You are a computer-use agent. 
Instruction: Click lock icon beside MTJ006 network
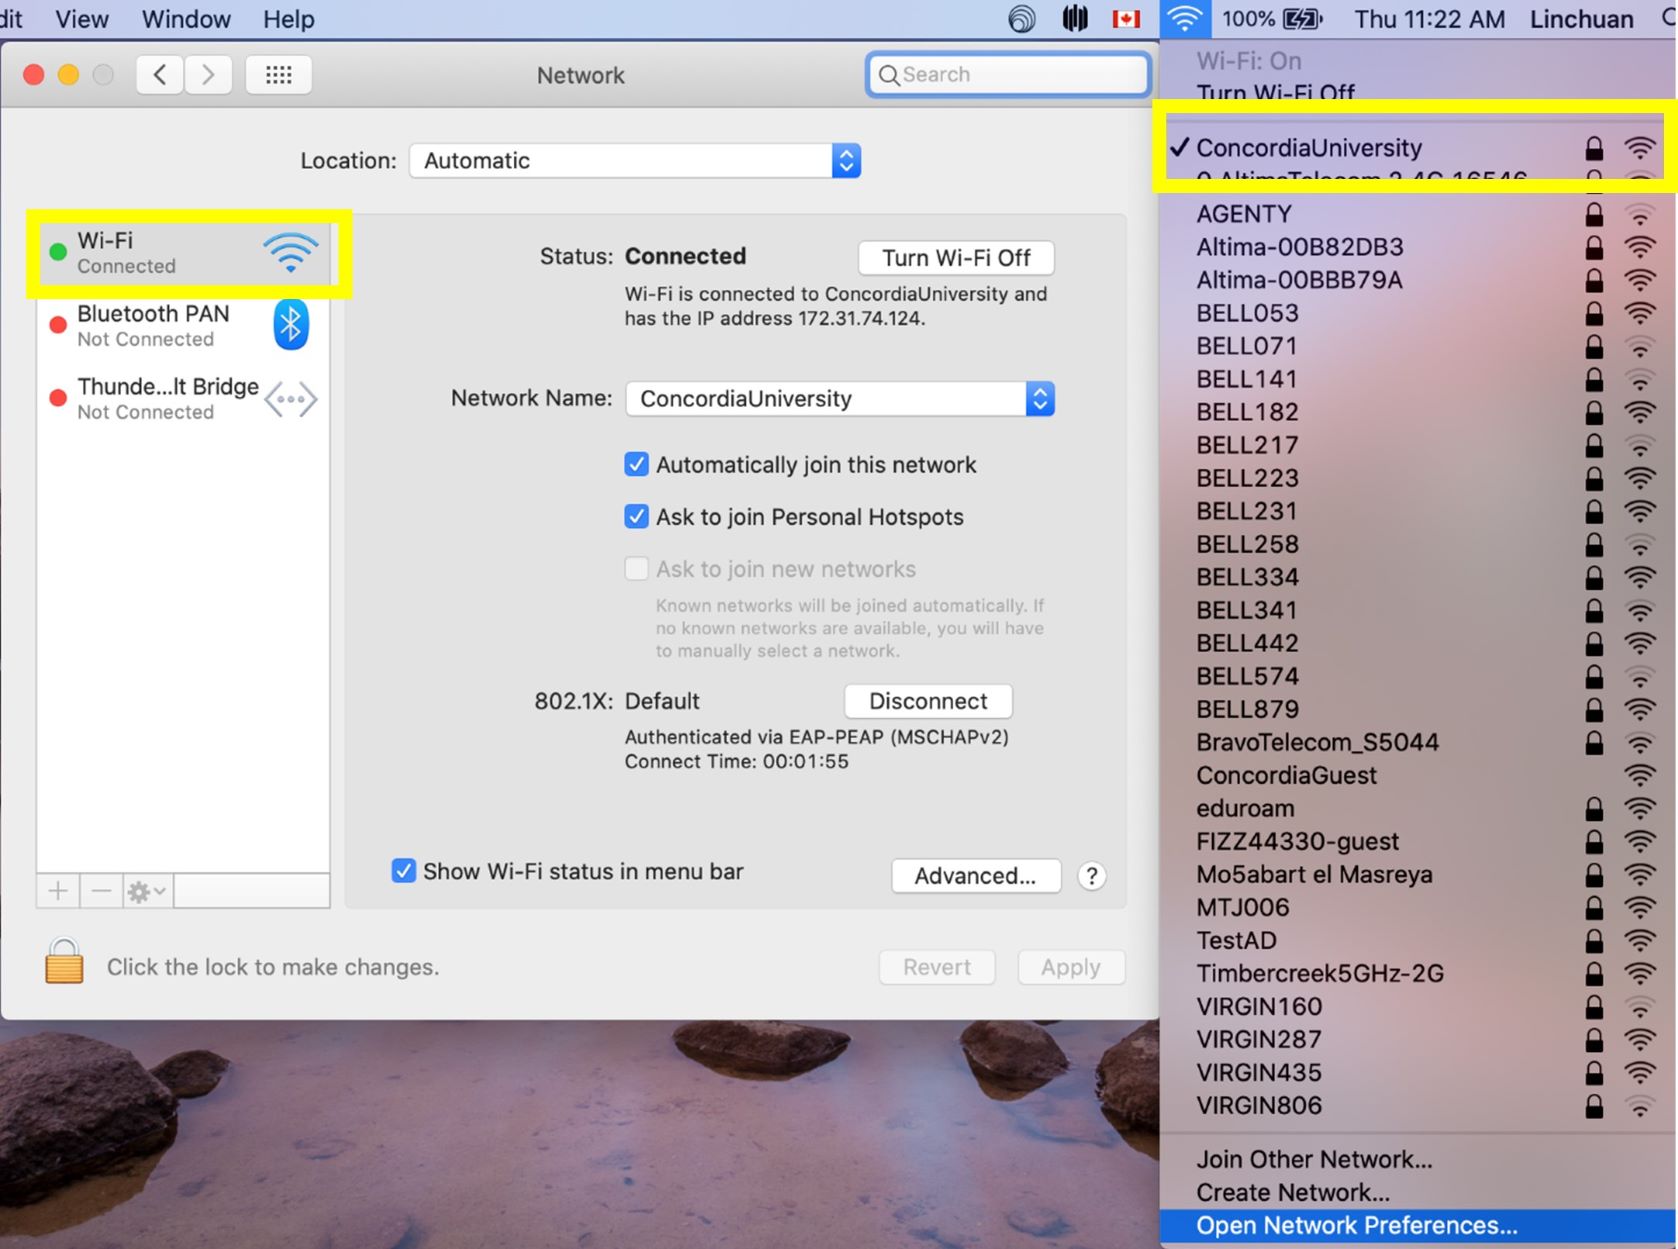coord(1594,907)
